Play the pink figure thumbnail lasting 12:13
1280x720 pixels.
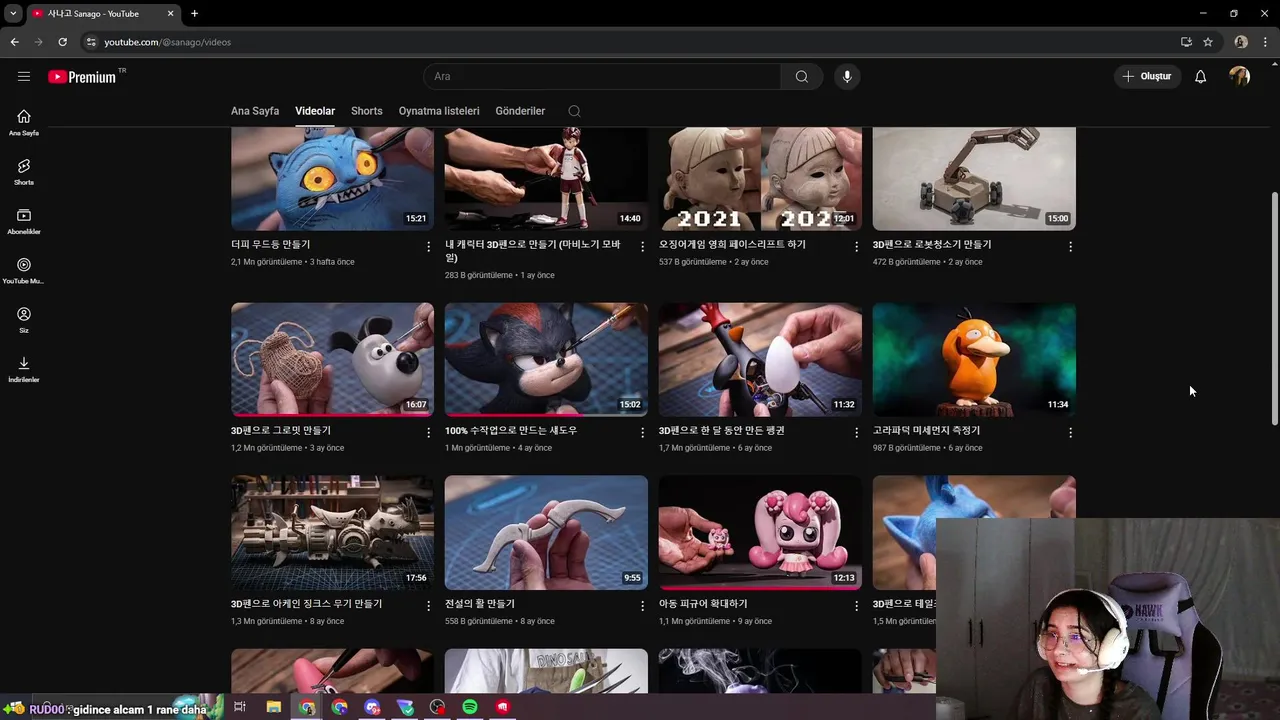(760, 532)
